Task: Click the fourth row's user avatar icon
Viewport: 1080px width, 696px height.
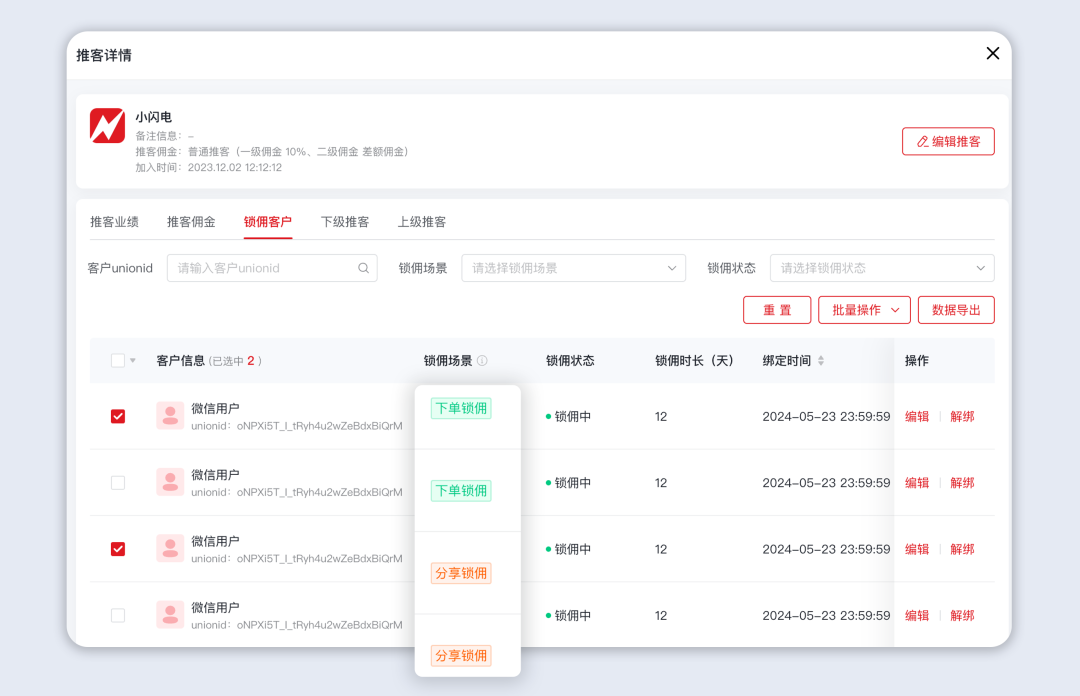Action: click(x=170, y=615)
